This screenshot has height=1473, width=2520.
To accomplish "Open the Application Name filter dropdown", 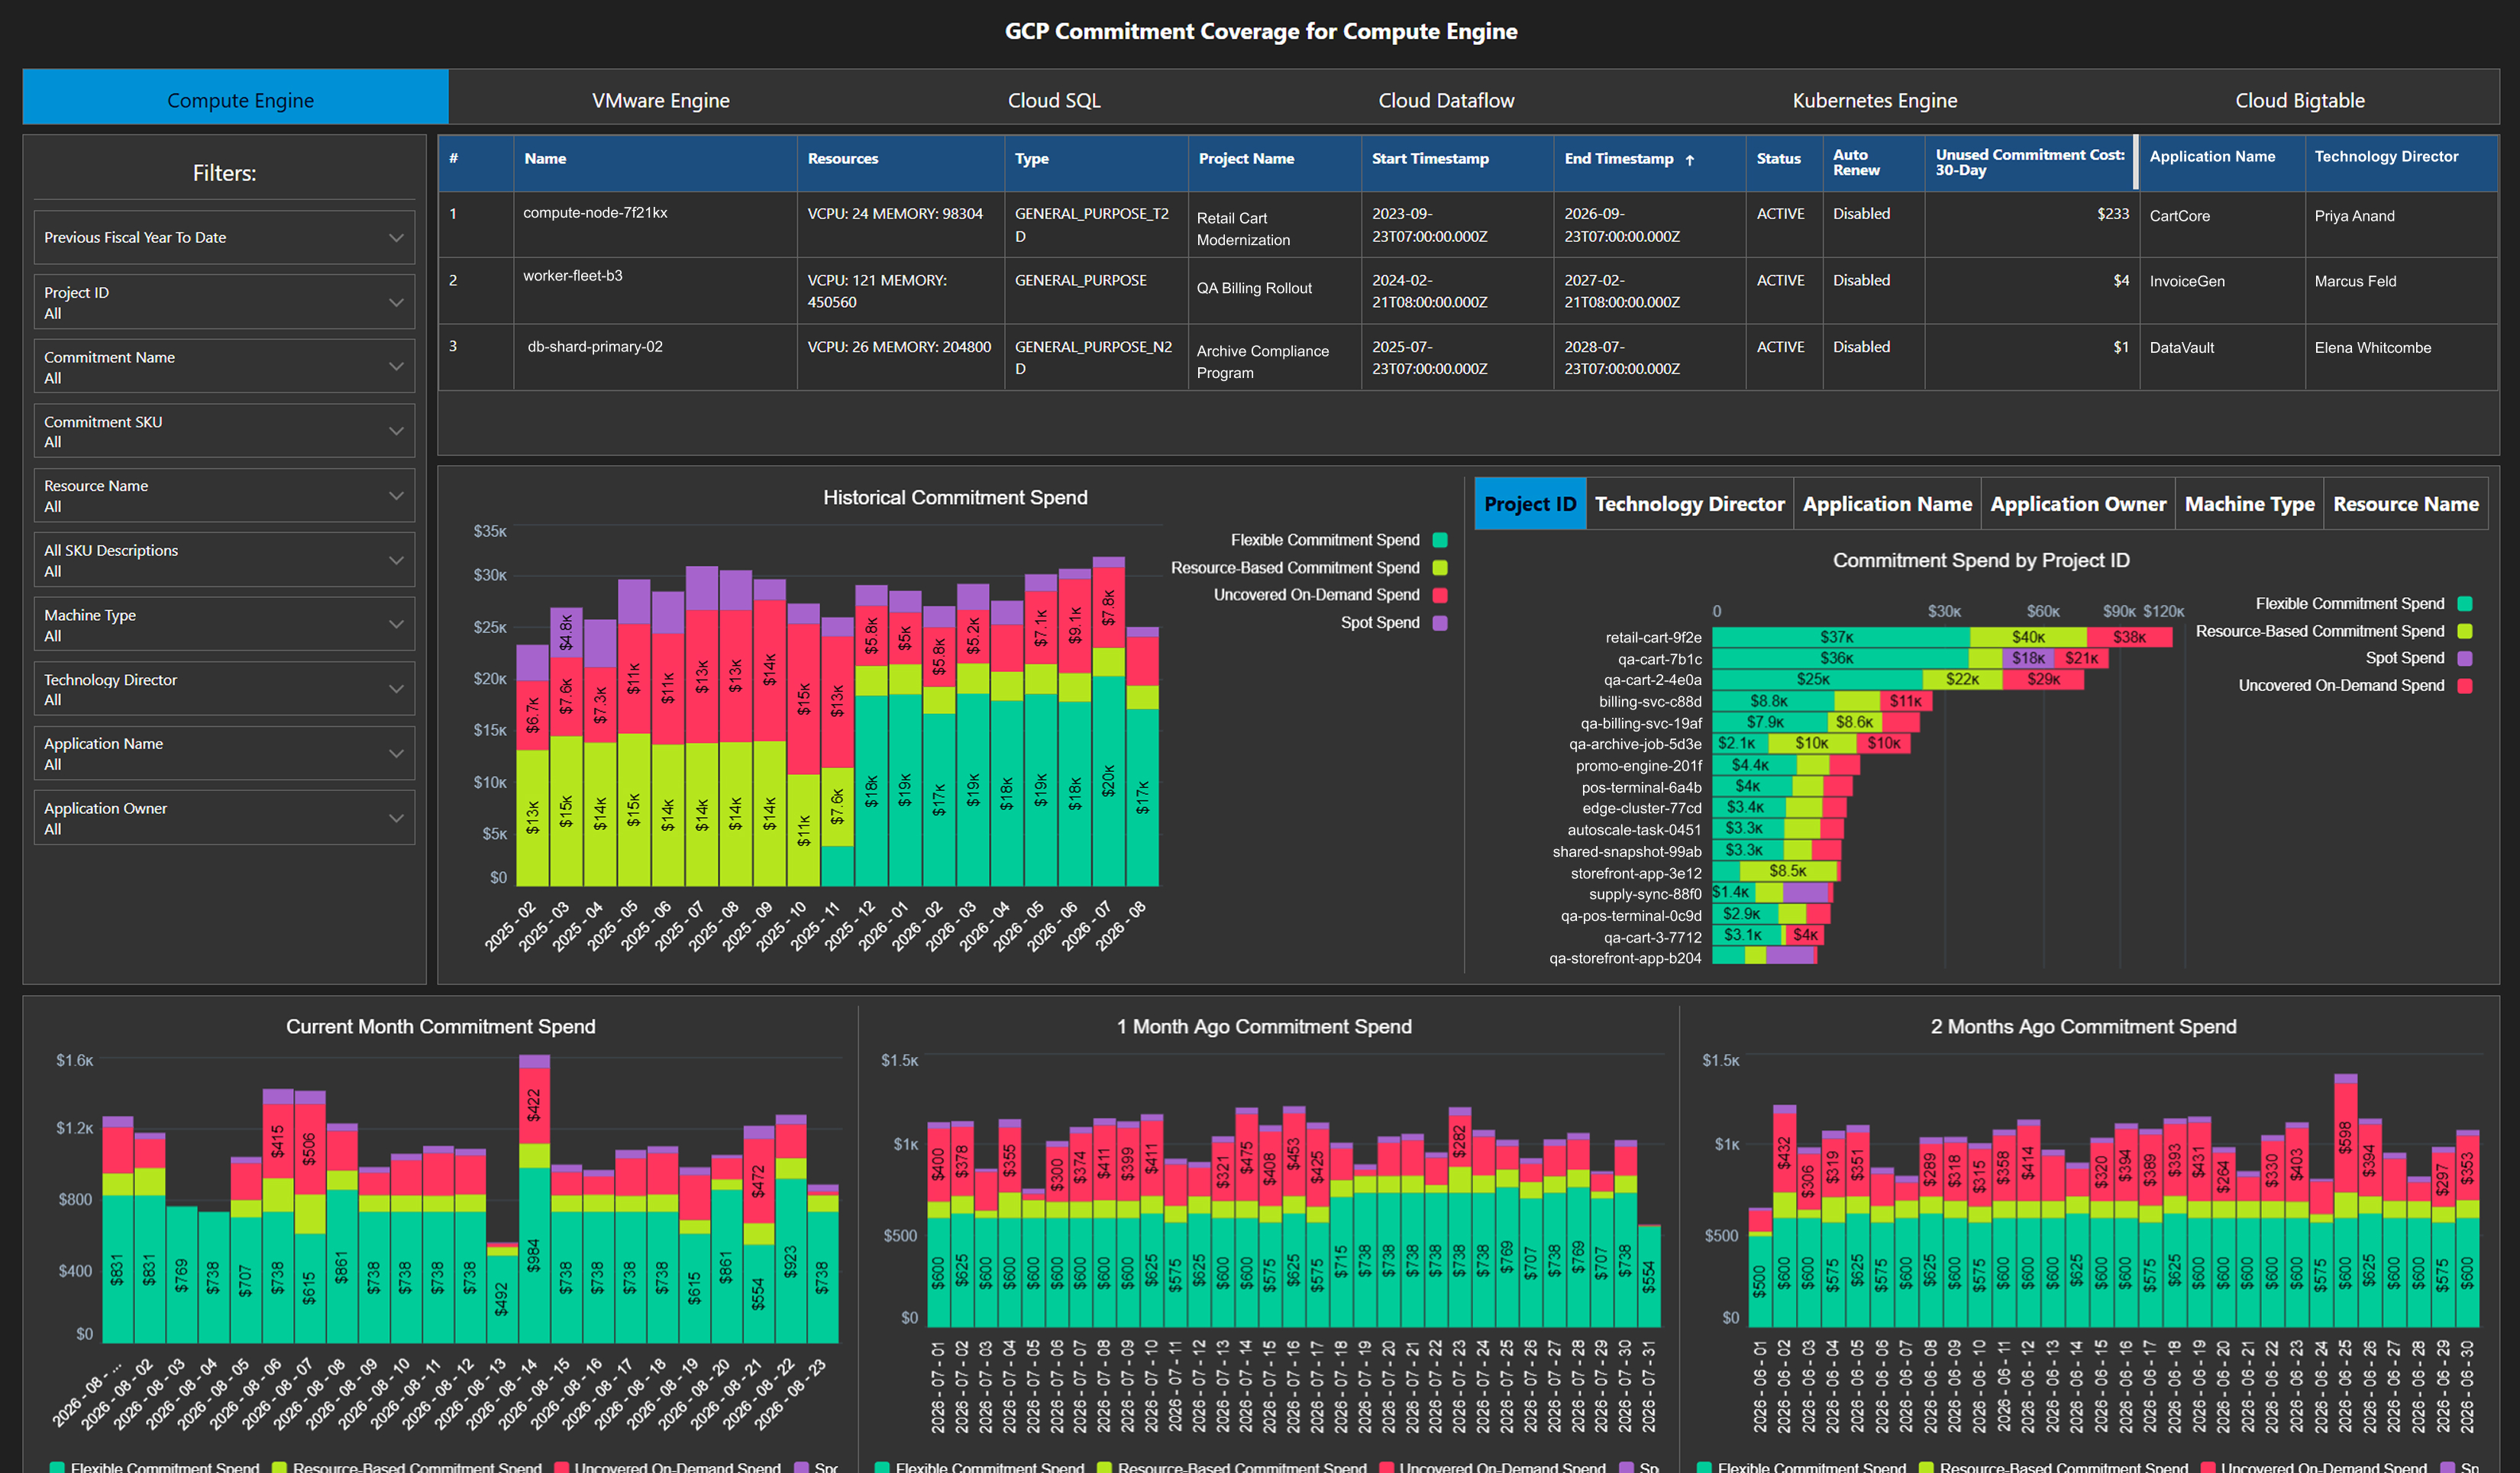I will pyautogui.click(x=224, y=753).
